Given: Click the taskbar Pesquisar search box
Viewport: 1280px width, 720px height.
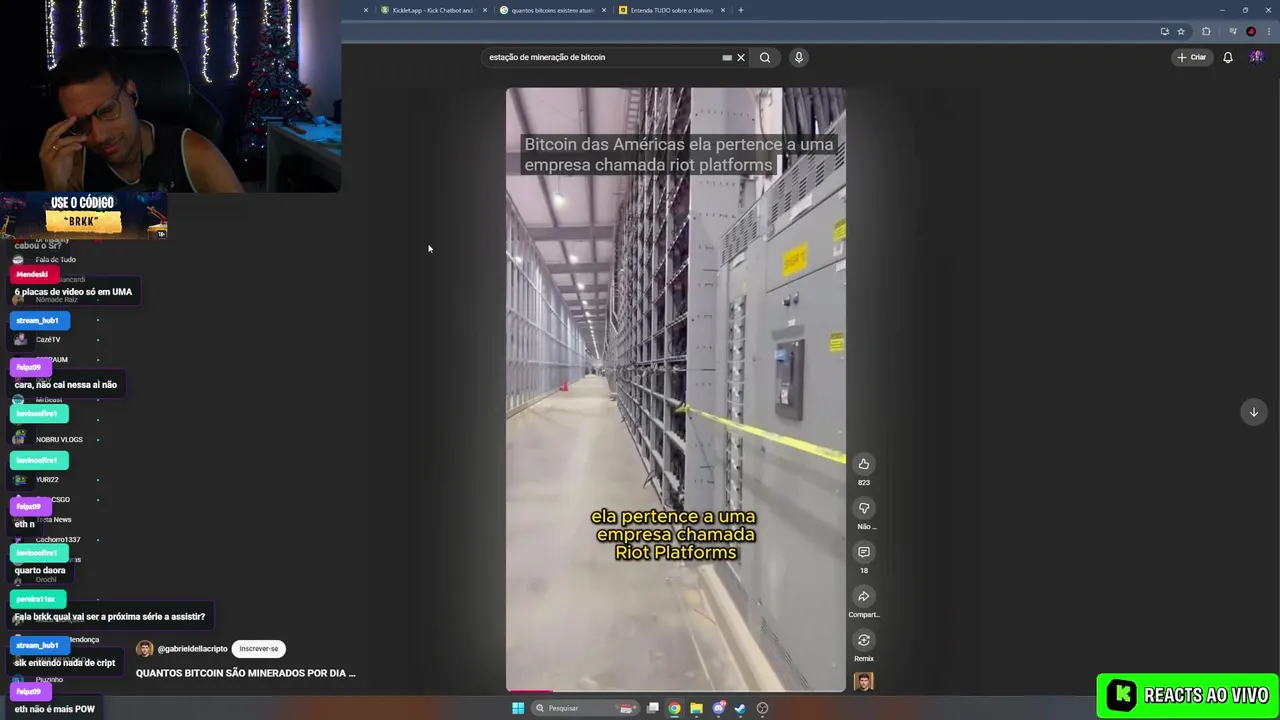Looking at the screenshot, I should click(585, 708).
